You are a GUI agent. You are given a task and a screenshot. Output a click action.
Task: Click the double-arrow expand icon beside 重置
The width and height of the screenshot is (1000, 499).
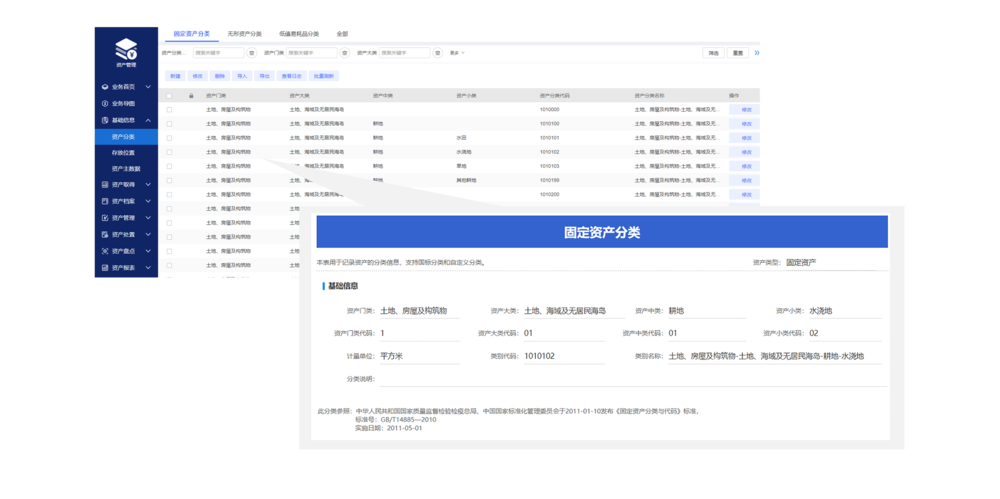(x=756, y=53)
